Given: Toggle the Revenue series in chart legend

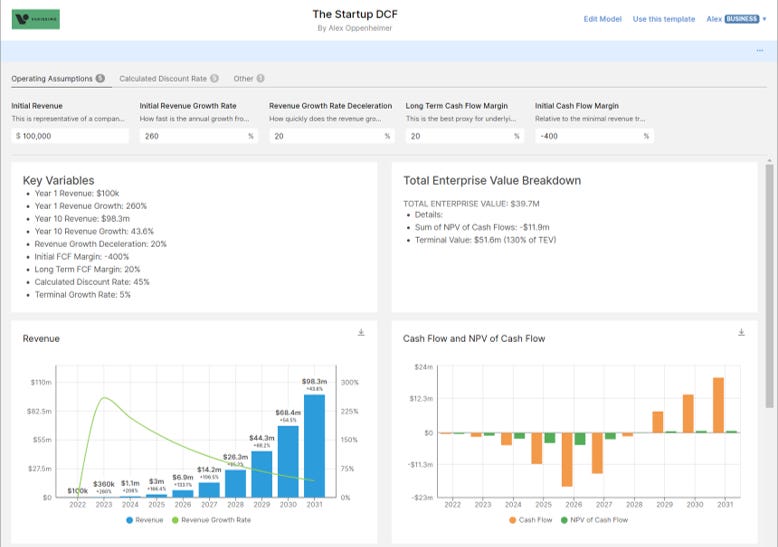Looking at the screenshot, I should [x=144, y=520].
